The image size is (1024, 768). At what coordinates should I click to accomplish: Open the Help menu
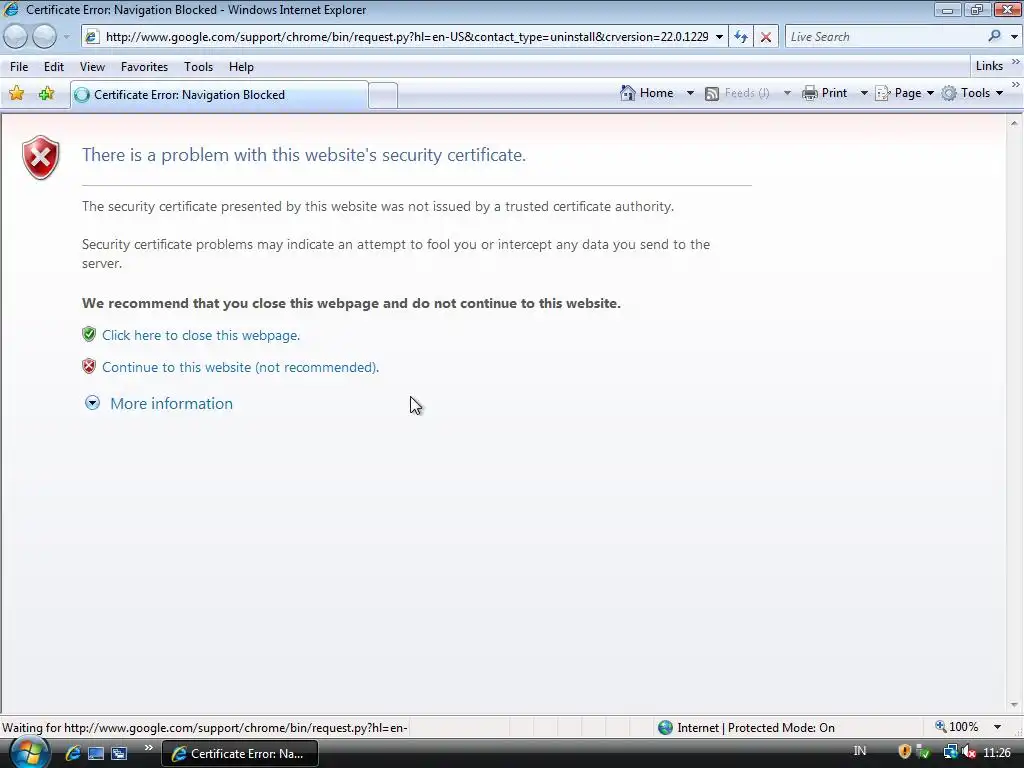pyautogui.click(x=241, y=67)
